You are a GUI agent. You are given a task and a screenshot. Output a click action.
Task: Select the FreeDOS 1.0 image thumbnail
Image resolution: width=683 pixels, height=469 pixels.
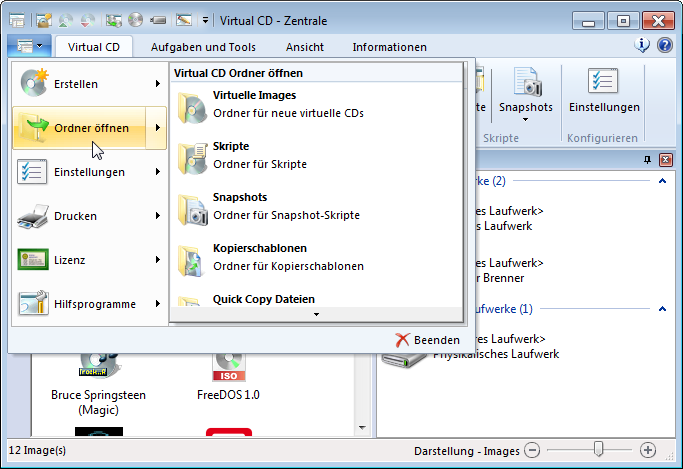point(227,372)
